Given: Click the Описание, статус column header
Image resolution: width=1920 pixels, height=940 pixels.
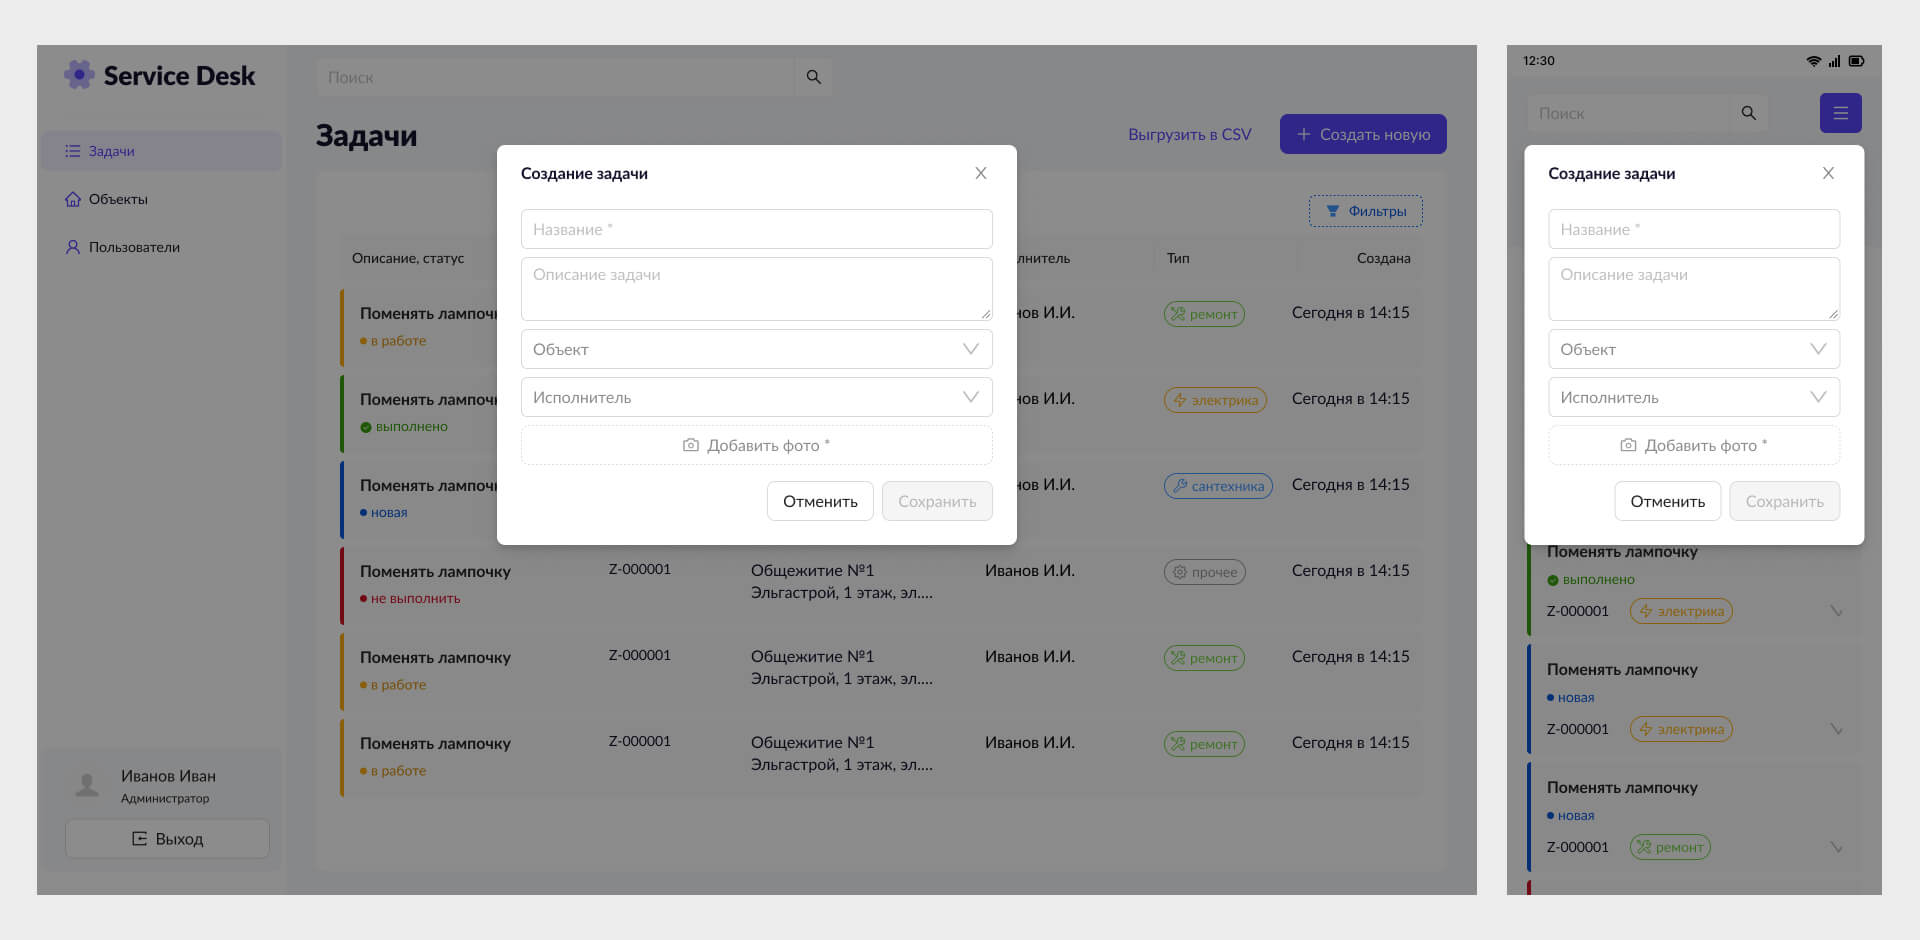Looking at the screenshot, I should coord(408,258).
